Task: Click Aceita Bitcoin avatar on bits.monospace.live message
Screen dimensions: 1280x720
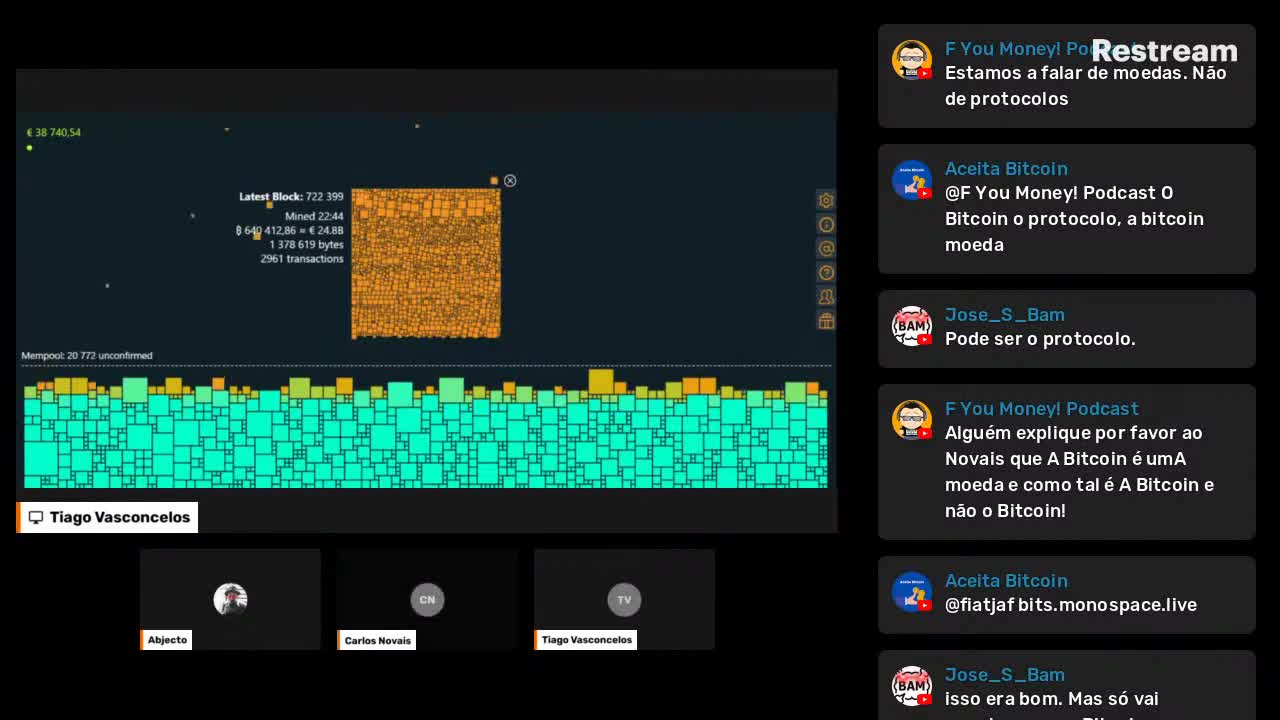Action: (912, 592)
